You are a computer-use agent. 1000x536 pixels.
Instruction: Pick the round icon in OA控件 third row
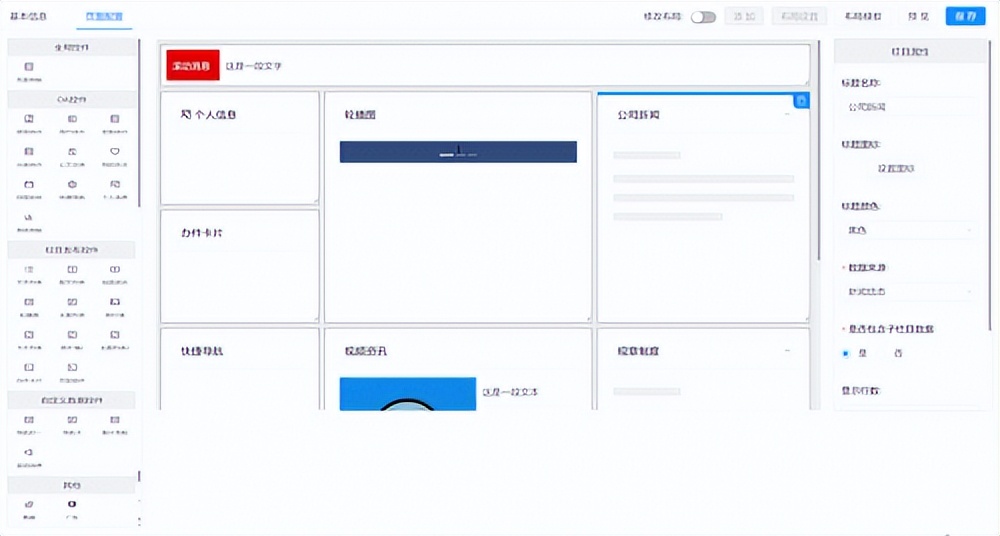coord(72,184)
